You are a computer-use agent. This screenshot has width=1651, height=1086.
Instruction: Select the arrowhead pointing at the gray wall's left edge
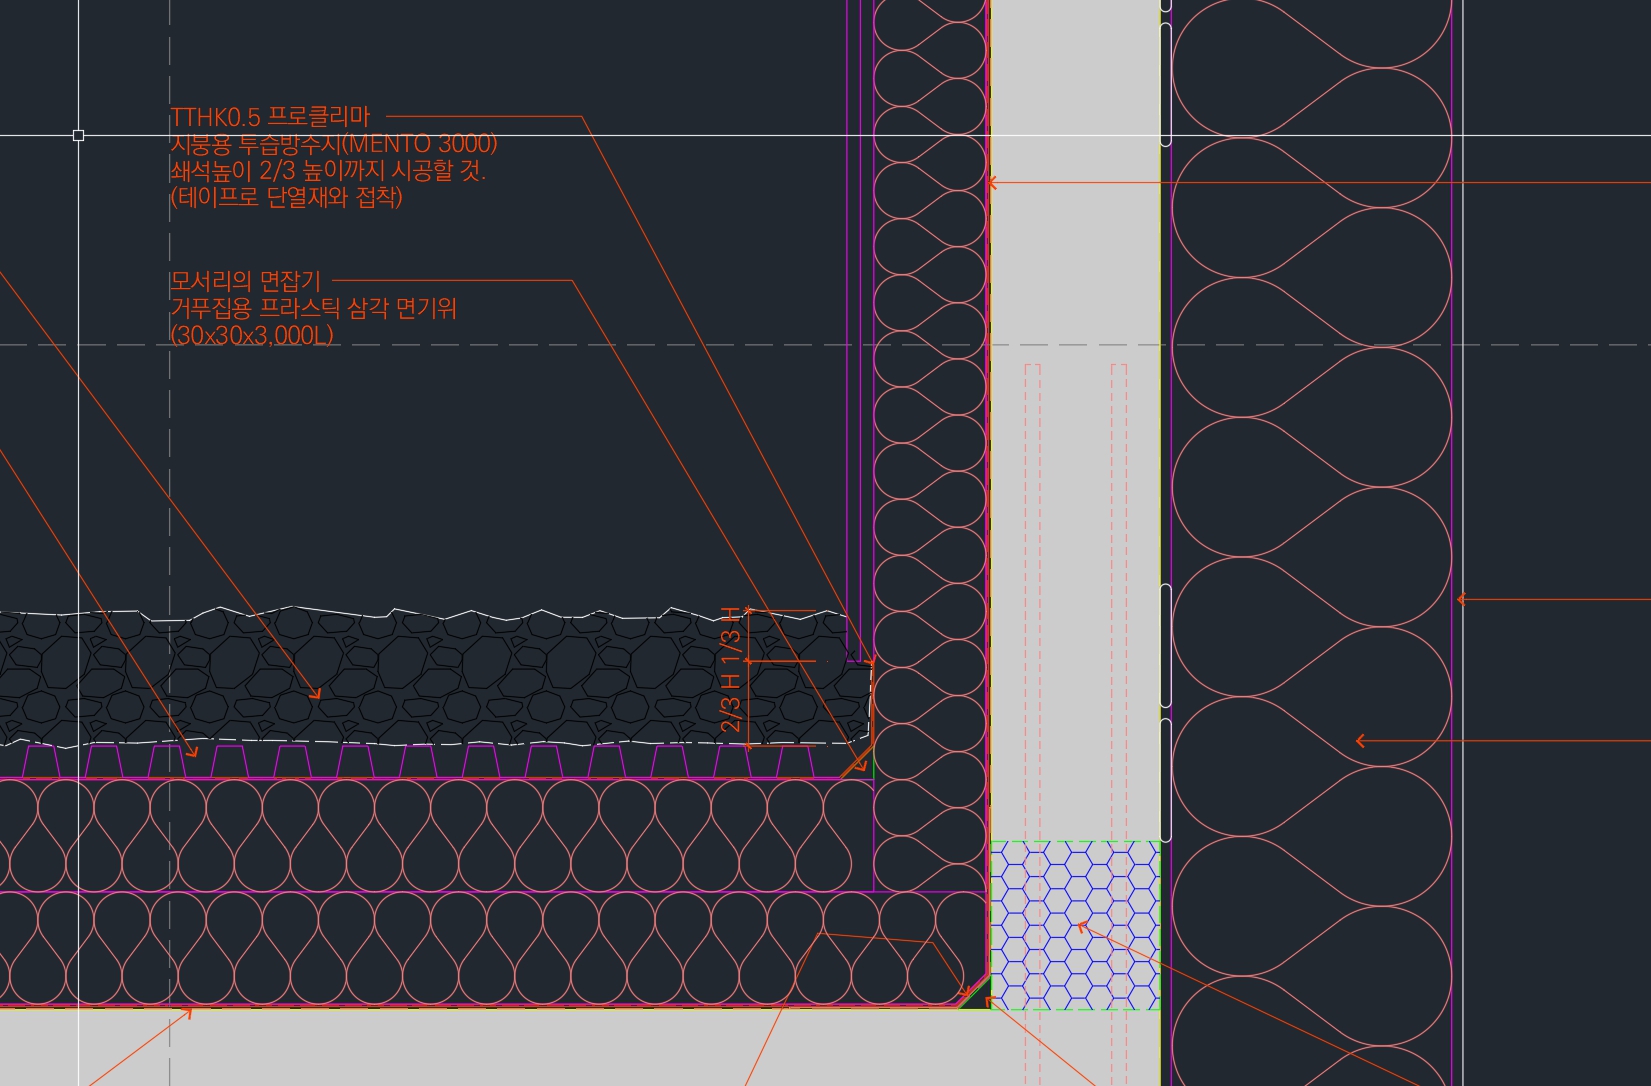pos(992,183)
